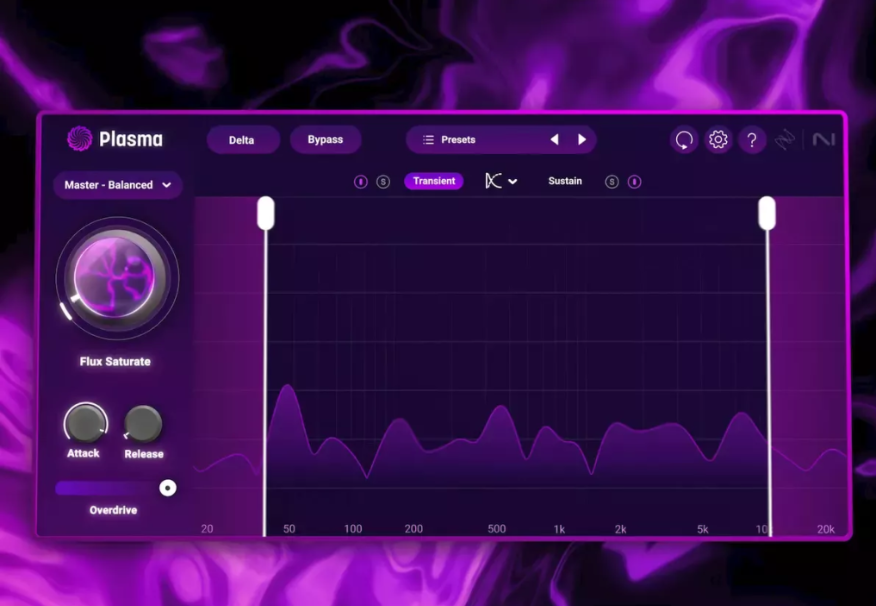Image resolution: width=876 pixels, height=606 pixels.
Task: Open the Presets list menu
Action: click(x=450, y=140)
